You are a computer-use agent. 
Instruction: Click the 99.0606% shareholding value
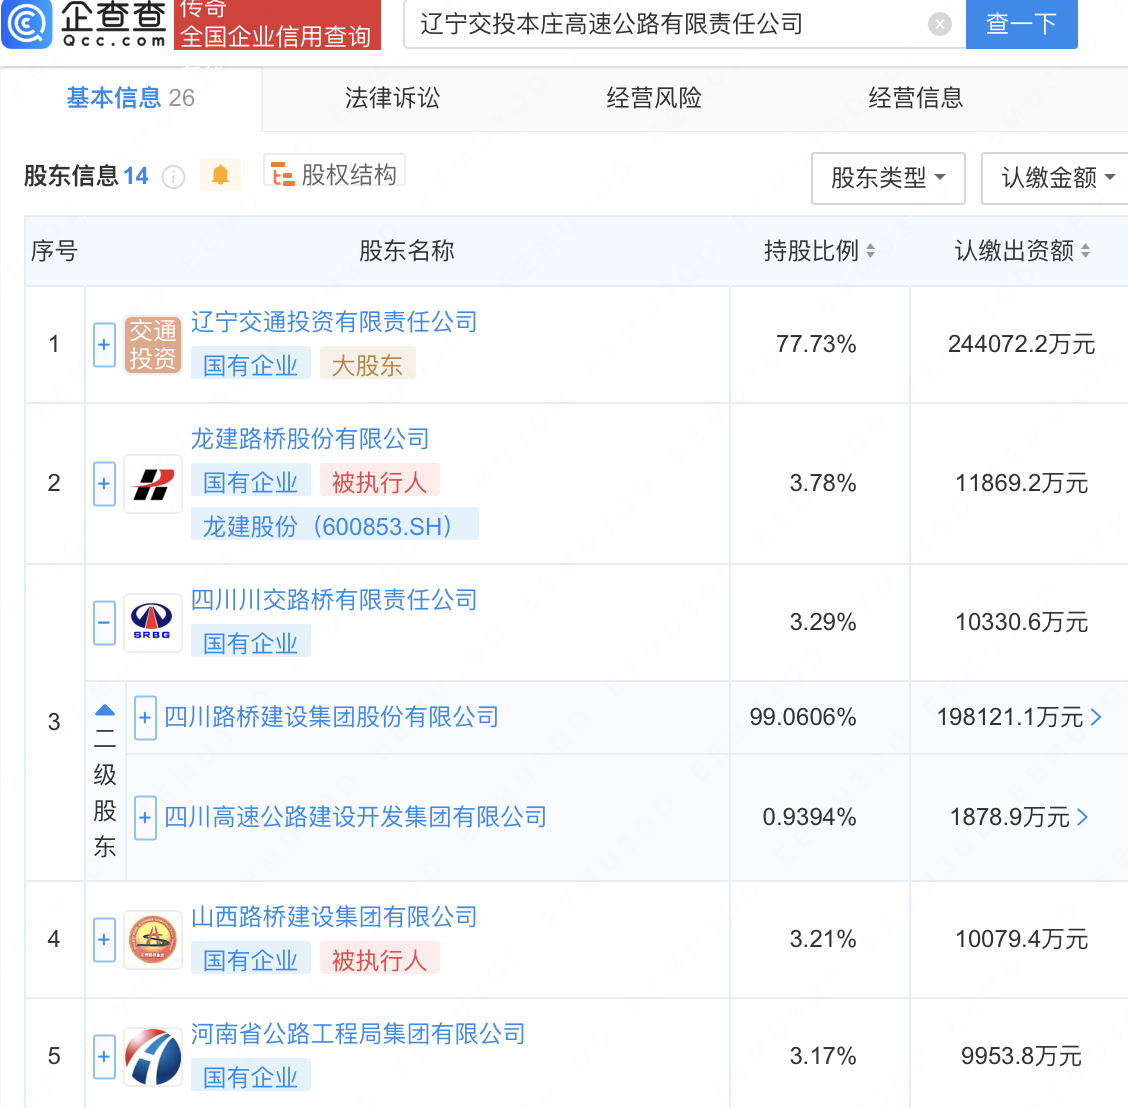pyautogui.click(x=803, y=717)
